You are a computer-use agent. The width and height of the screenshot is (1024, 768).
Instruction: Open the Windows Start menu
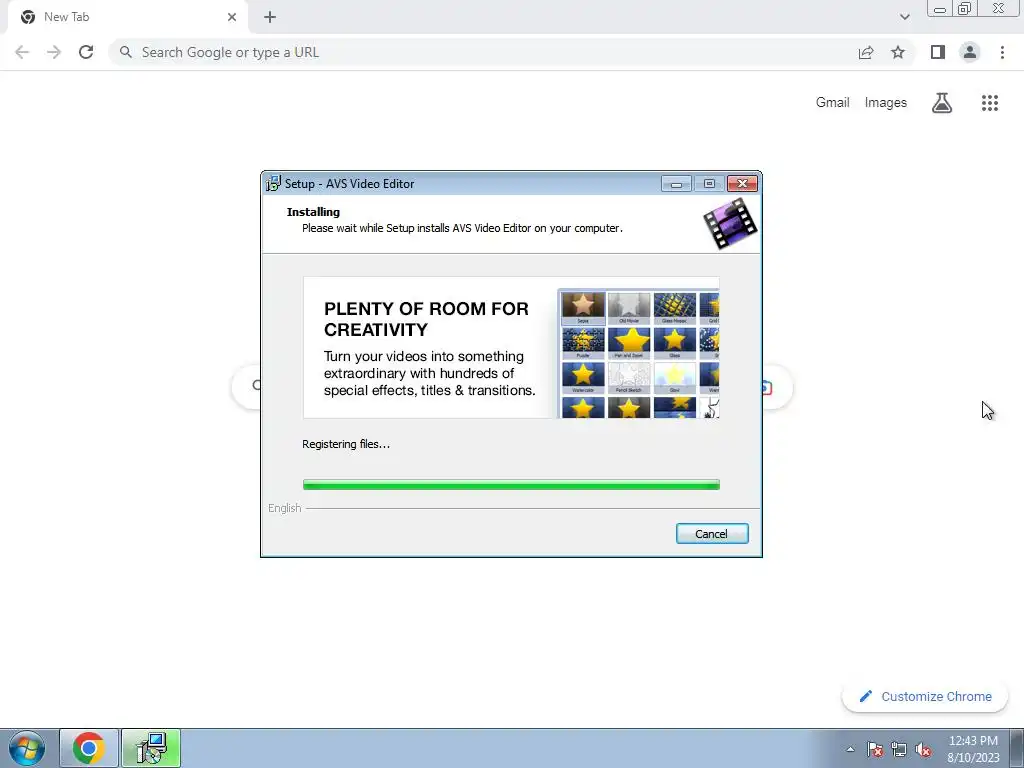click(27, 748)
